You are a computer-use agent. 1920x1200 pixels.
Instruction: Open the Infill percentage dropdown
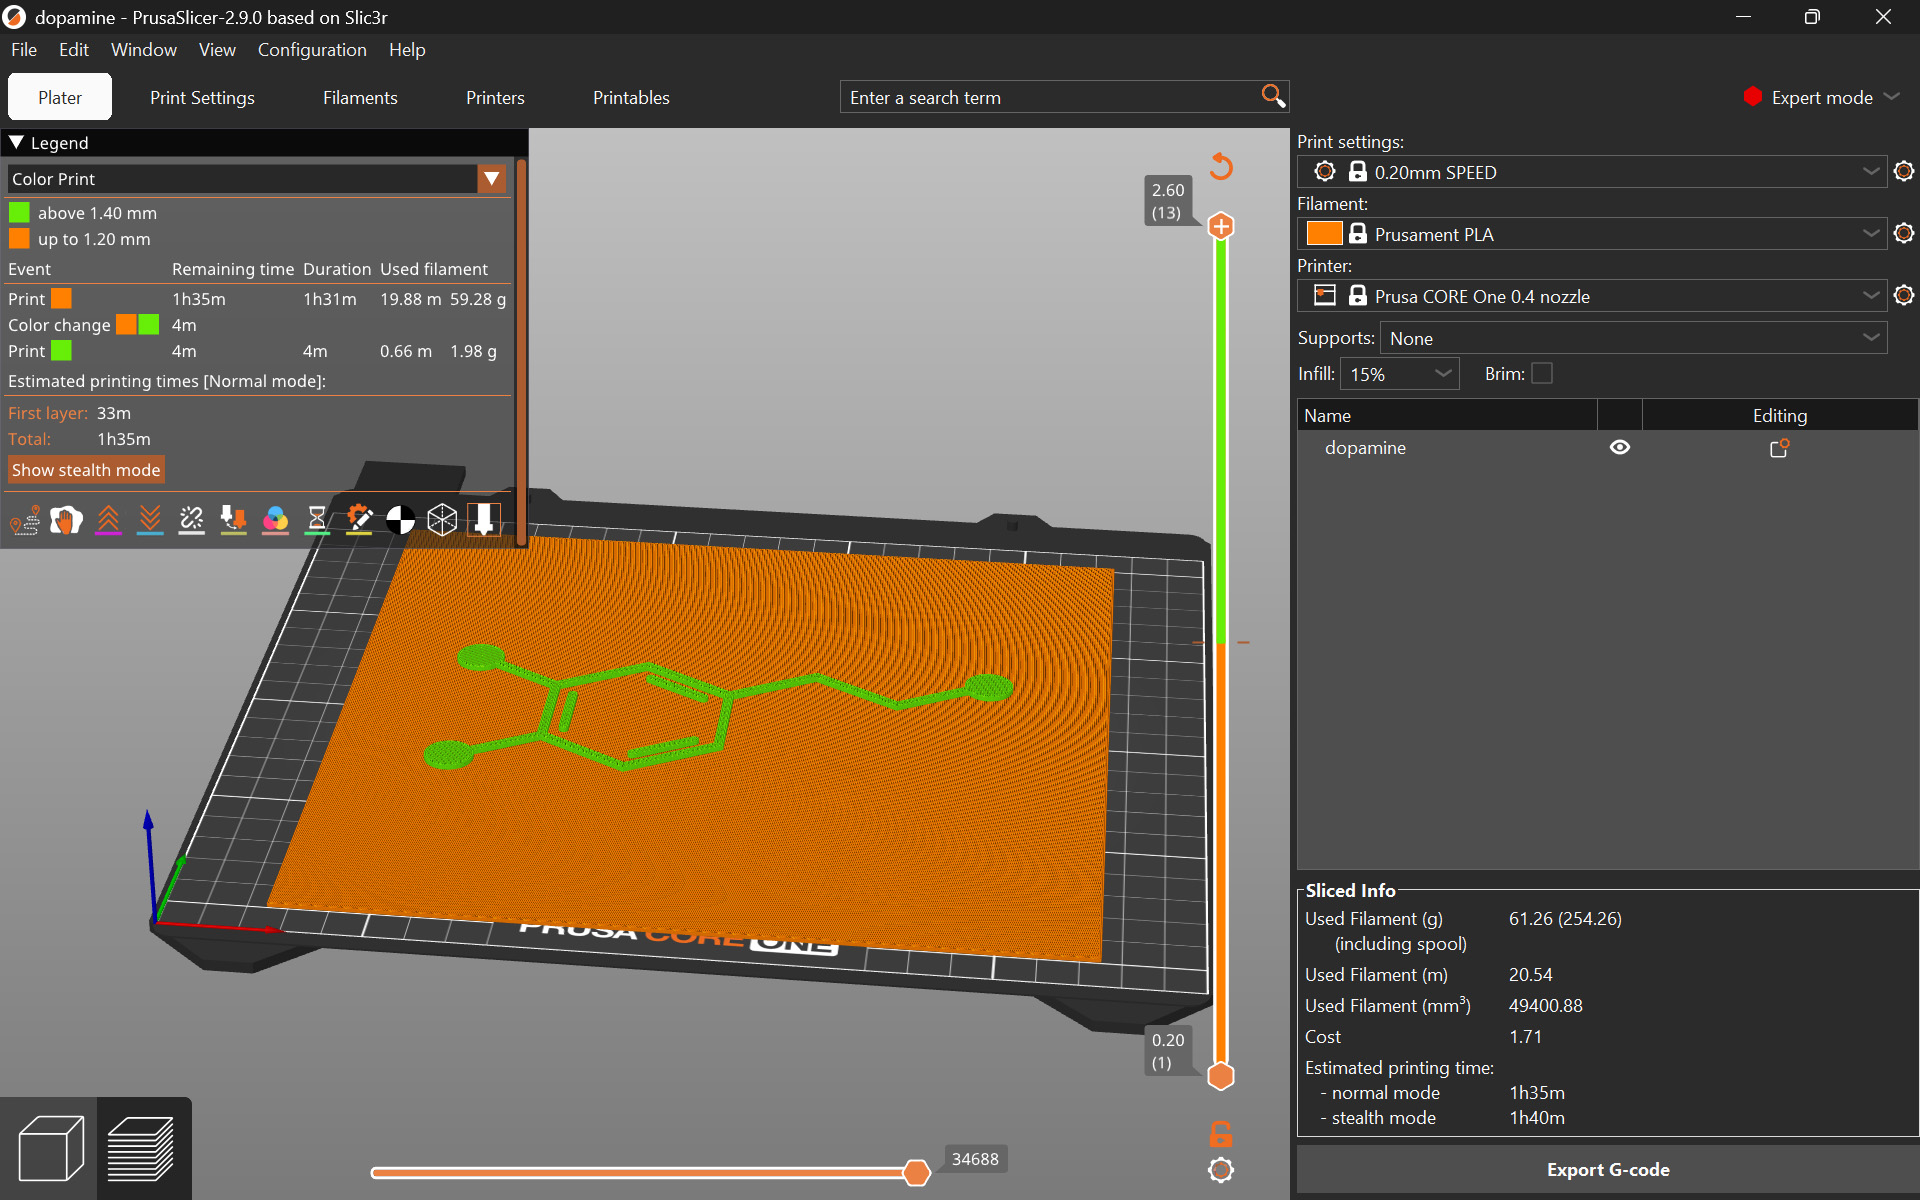click(1399, 374)
